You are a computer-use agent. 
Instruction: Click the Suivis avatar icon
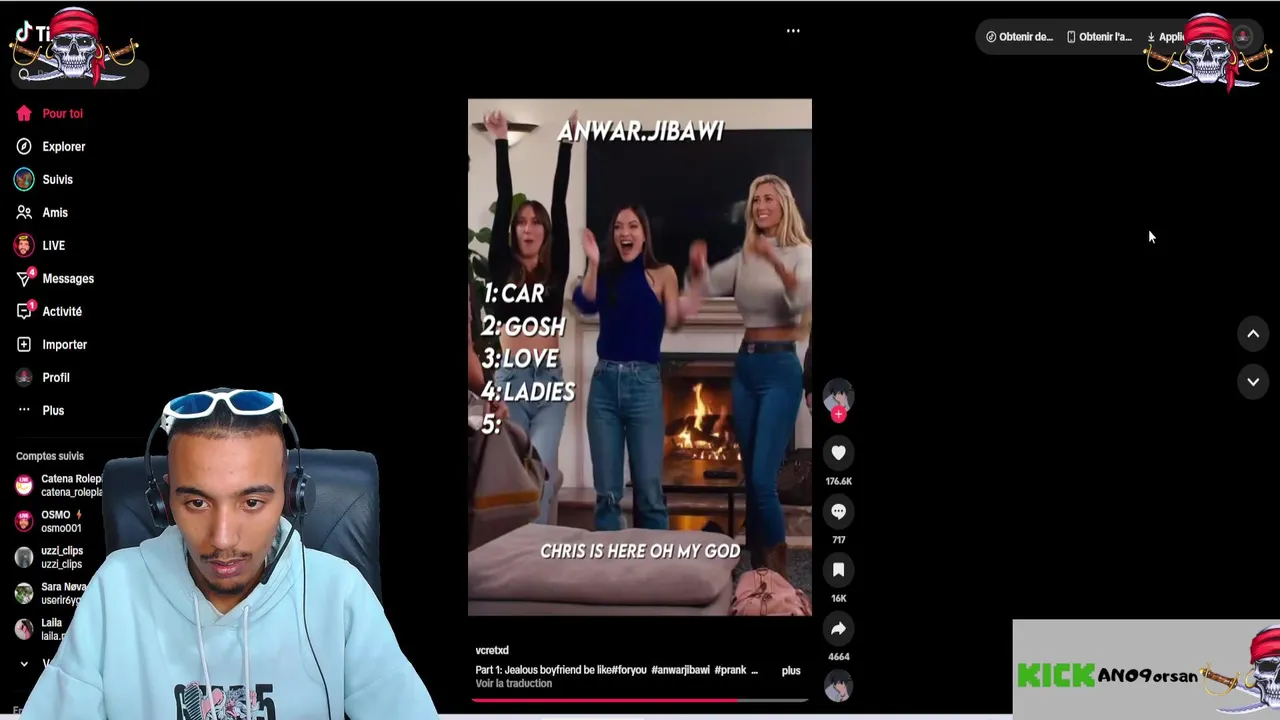click(24, 180)
